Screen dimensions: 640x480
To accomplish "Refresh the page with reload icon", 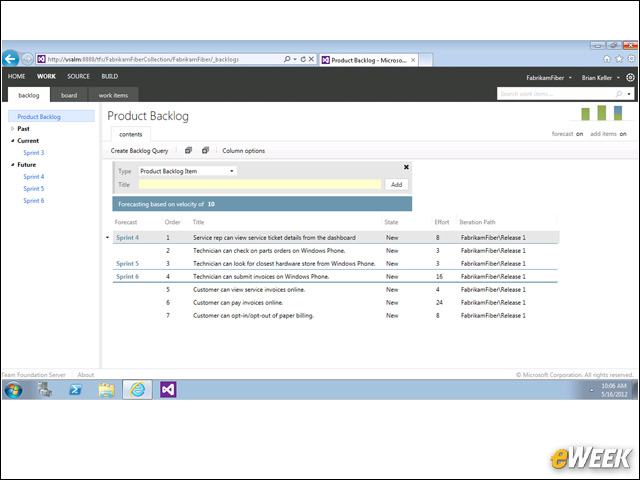I will pos(303,59).
